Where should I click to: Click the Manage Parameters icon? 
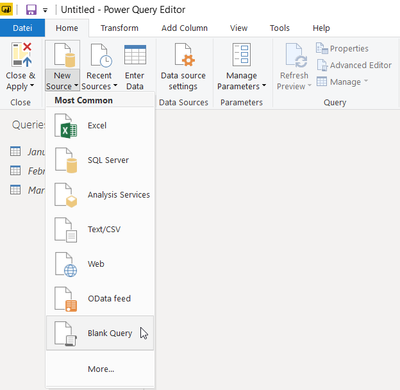(x=241, y=55)
